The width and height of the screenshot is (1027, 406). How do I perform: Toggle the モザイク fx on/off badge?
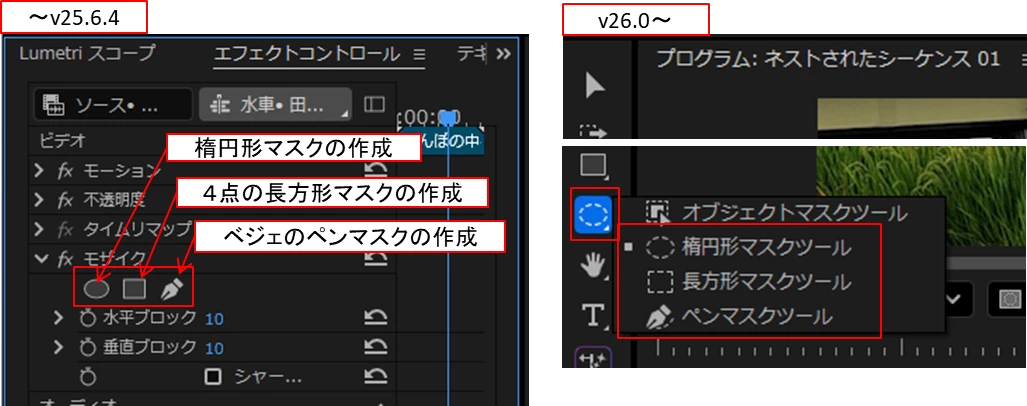coord(65,259)
